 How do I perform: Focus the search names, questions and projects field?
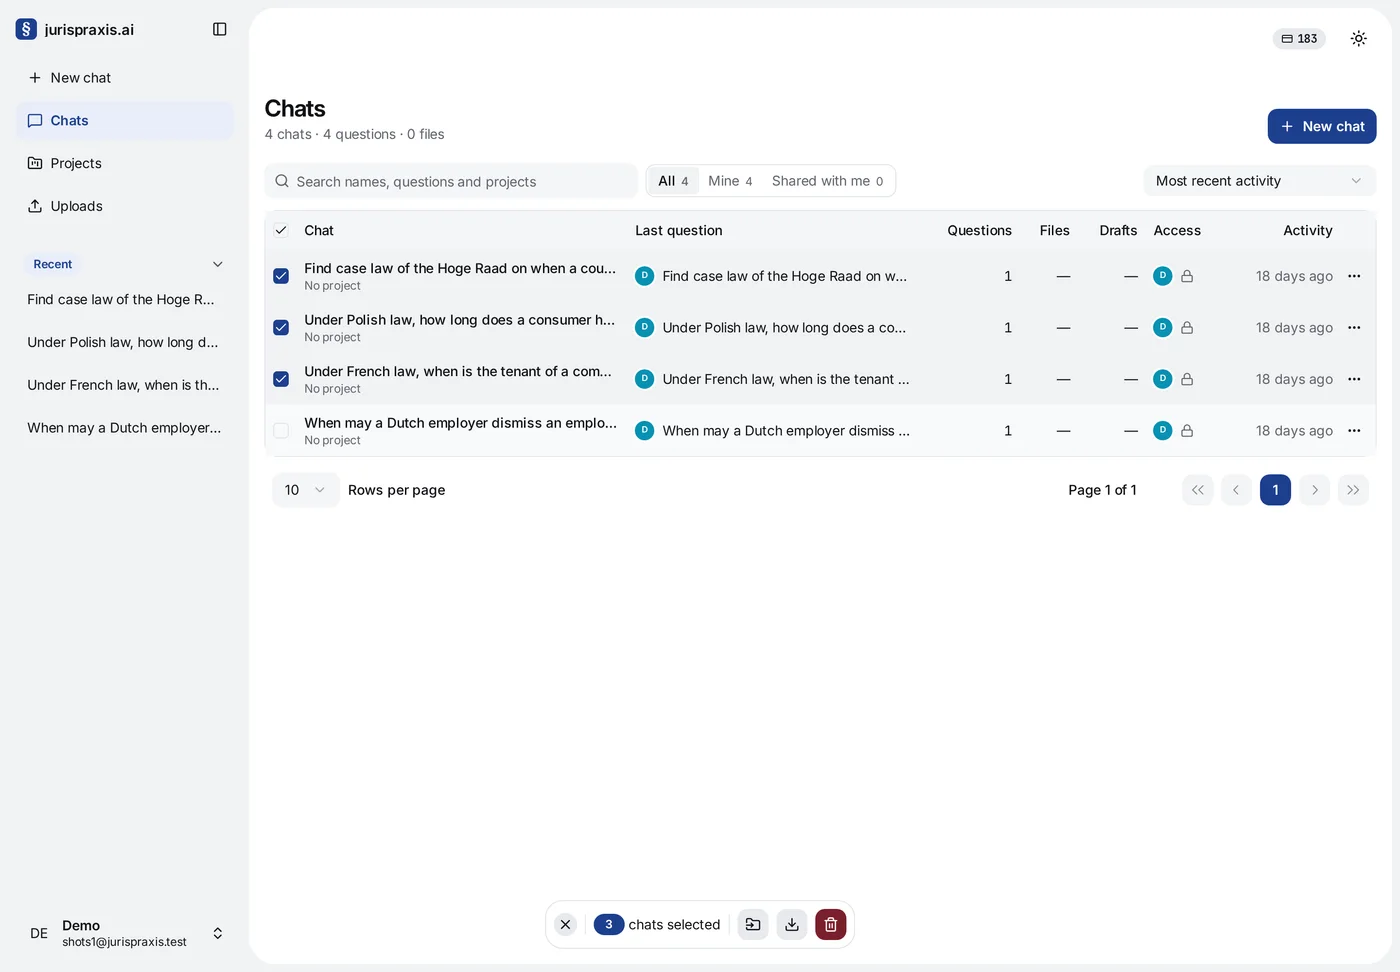coord(451,181)
